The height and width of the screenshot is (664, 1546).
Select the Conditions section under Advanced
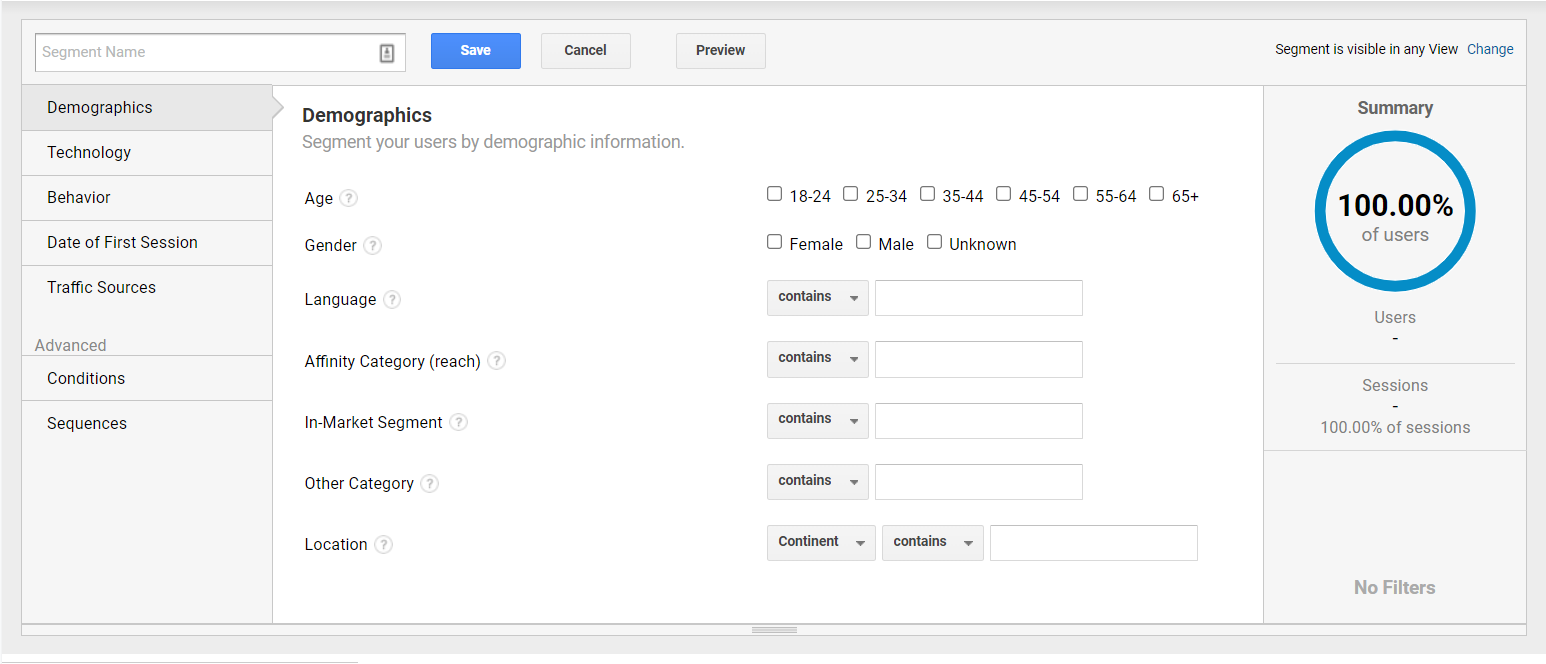point(86,378)
